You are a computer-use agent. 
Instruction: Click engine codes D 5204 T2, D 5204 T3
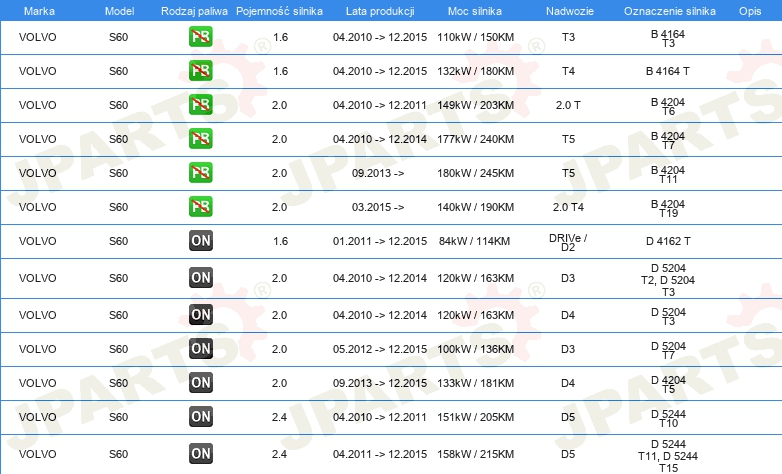(x=668, y=280)
